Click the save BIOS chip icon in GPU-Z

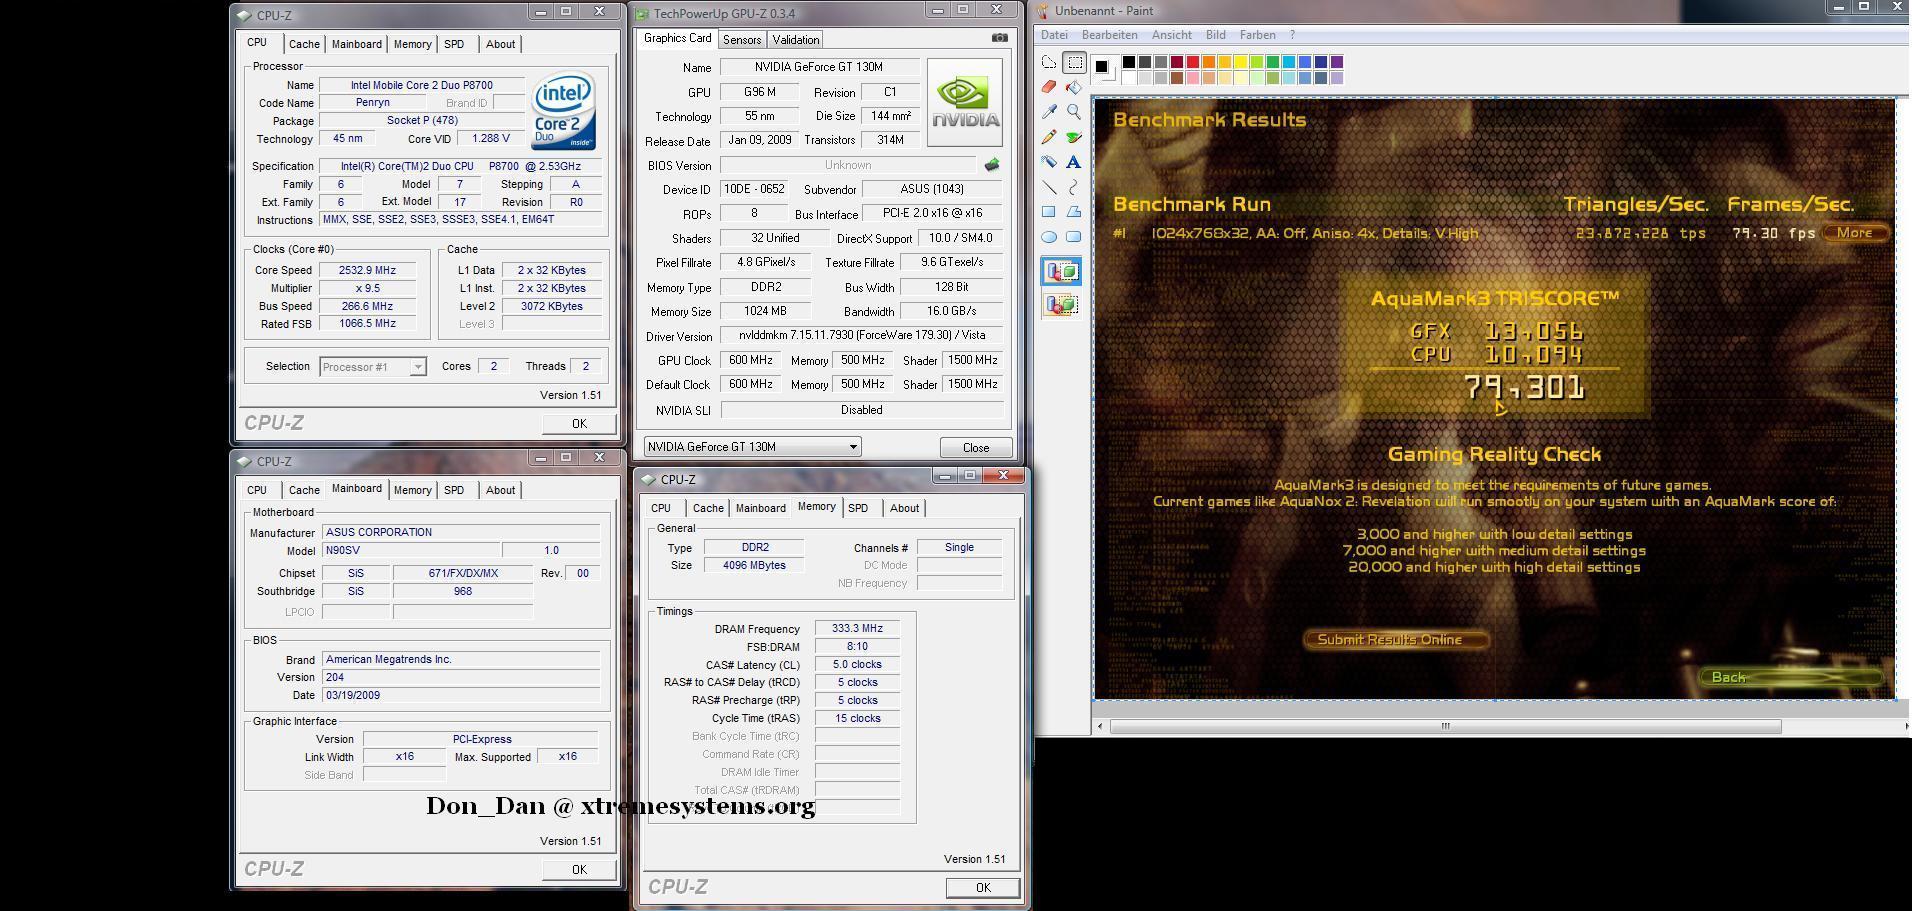(992, 165)
